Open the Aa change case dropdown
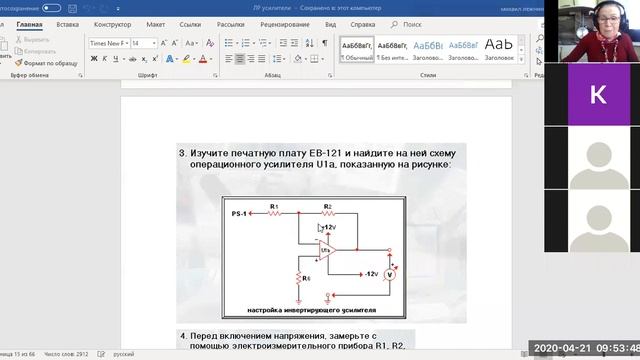The image size is (640, 360). [191, 43]
